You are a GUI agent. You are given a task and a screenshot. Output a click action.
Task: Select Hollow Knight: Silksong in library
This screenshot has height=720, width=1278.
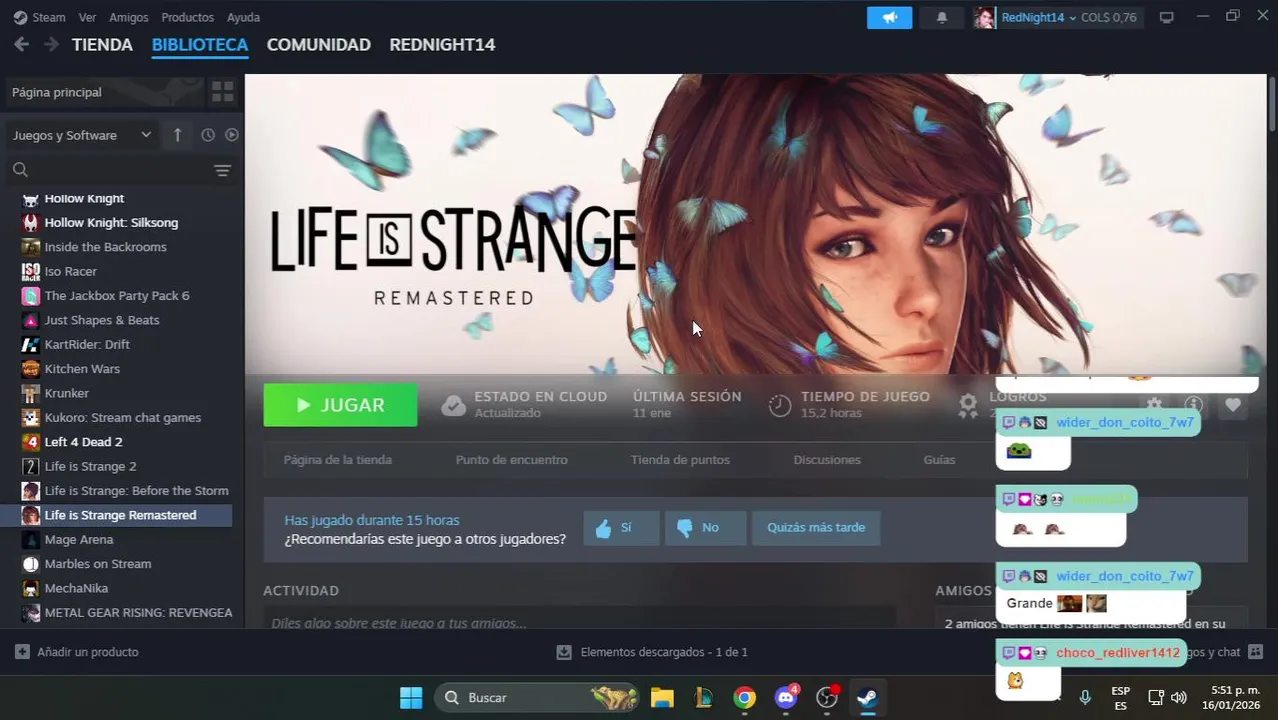coord(111,223)
